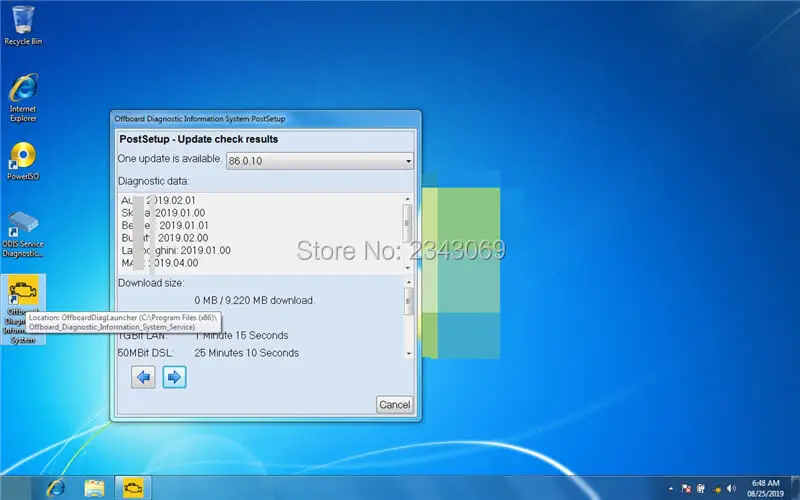Open the Recycle Bin desktop icon
Viewport: 800px width, 500px height.
tap(23, 26)
